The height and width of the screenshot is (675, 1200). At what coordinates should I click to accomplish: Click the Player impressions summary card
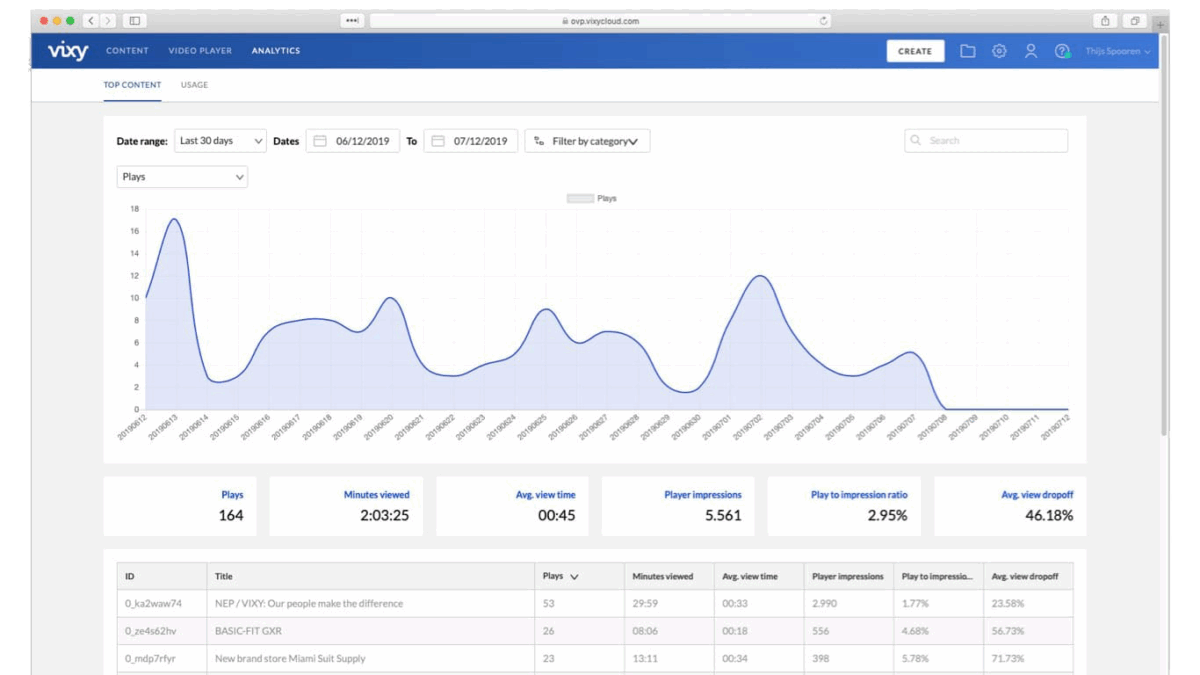pyautogui.click(x=680, y=506)
